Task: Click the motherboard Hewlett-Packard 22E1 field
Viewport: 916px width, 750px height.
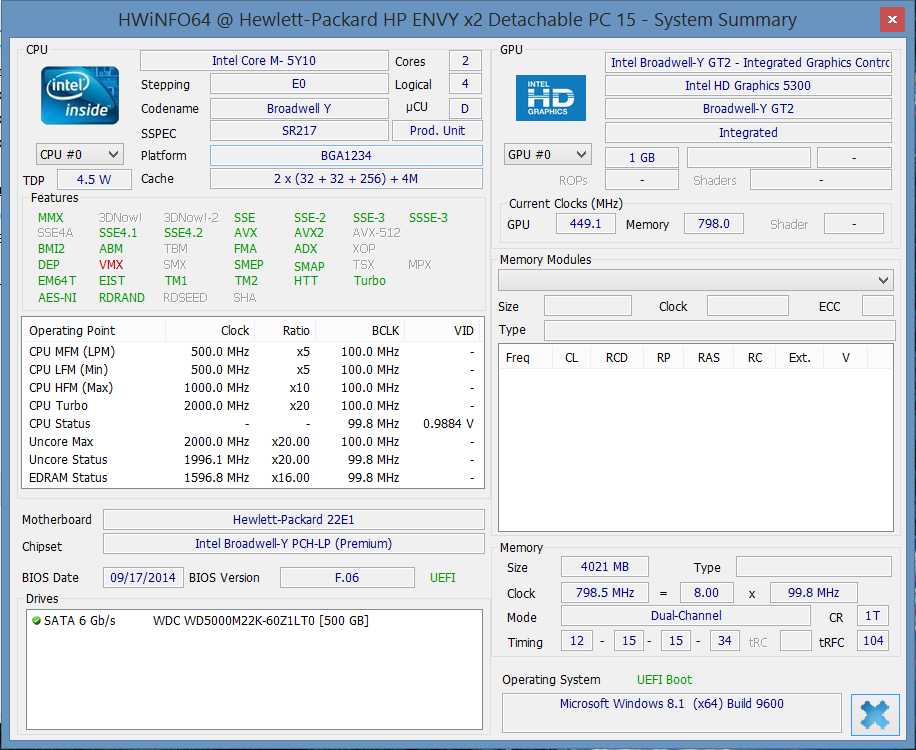Action: (294, 519)
